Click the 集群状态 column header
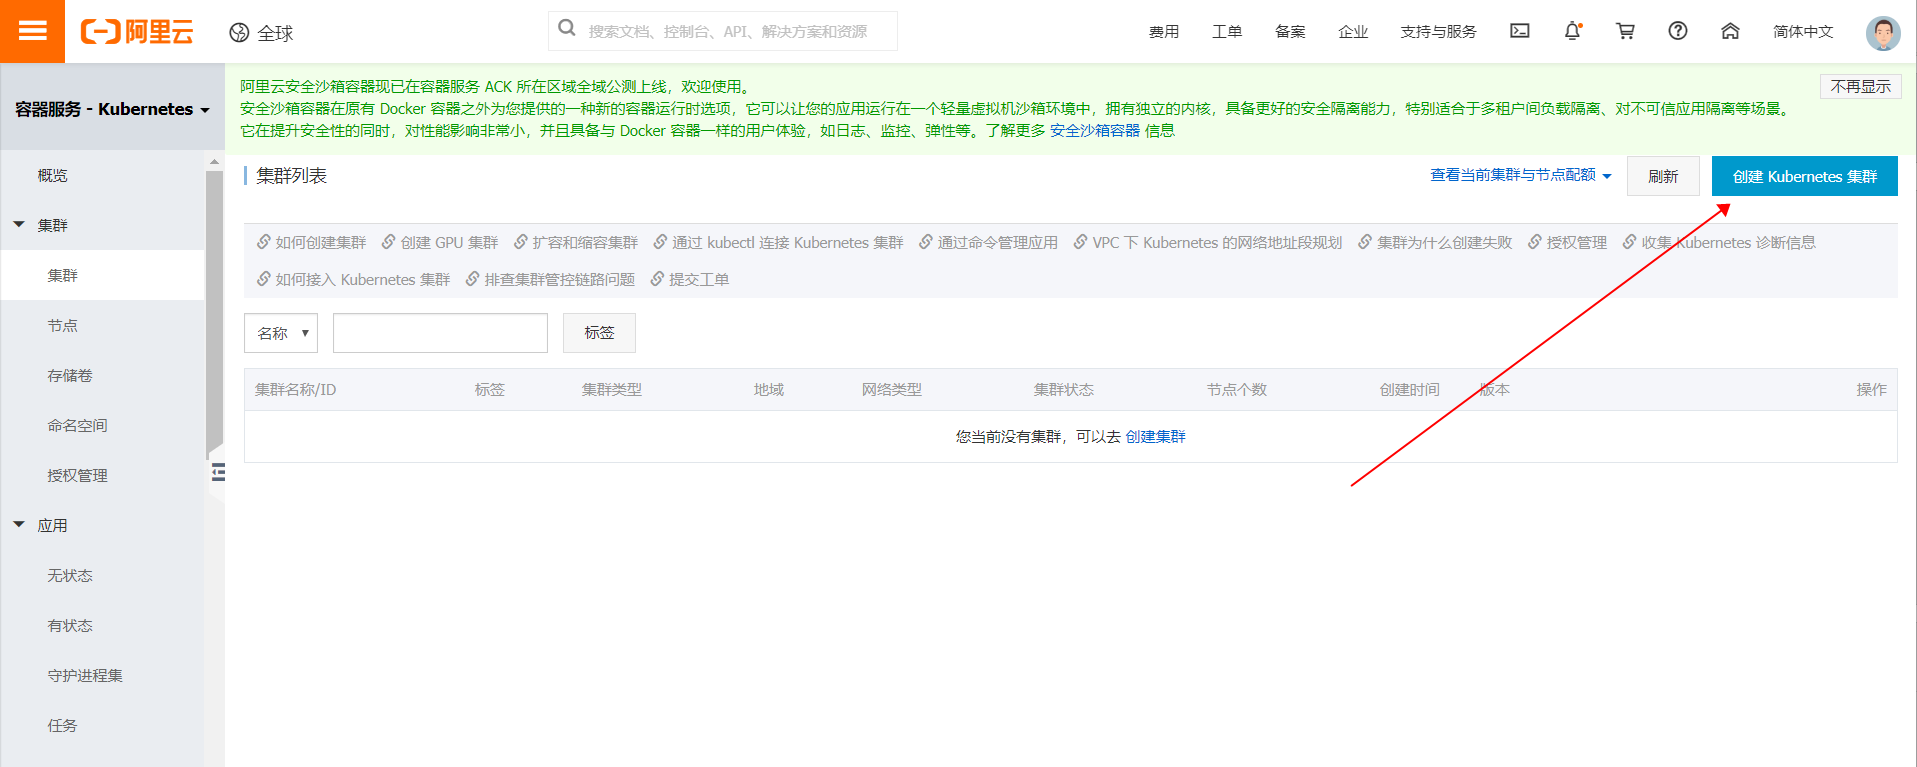Viewport: 1917px width, 767px height. pos(1063,390)
